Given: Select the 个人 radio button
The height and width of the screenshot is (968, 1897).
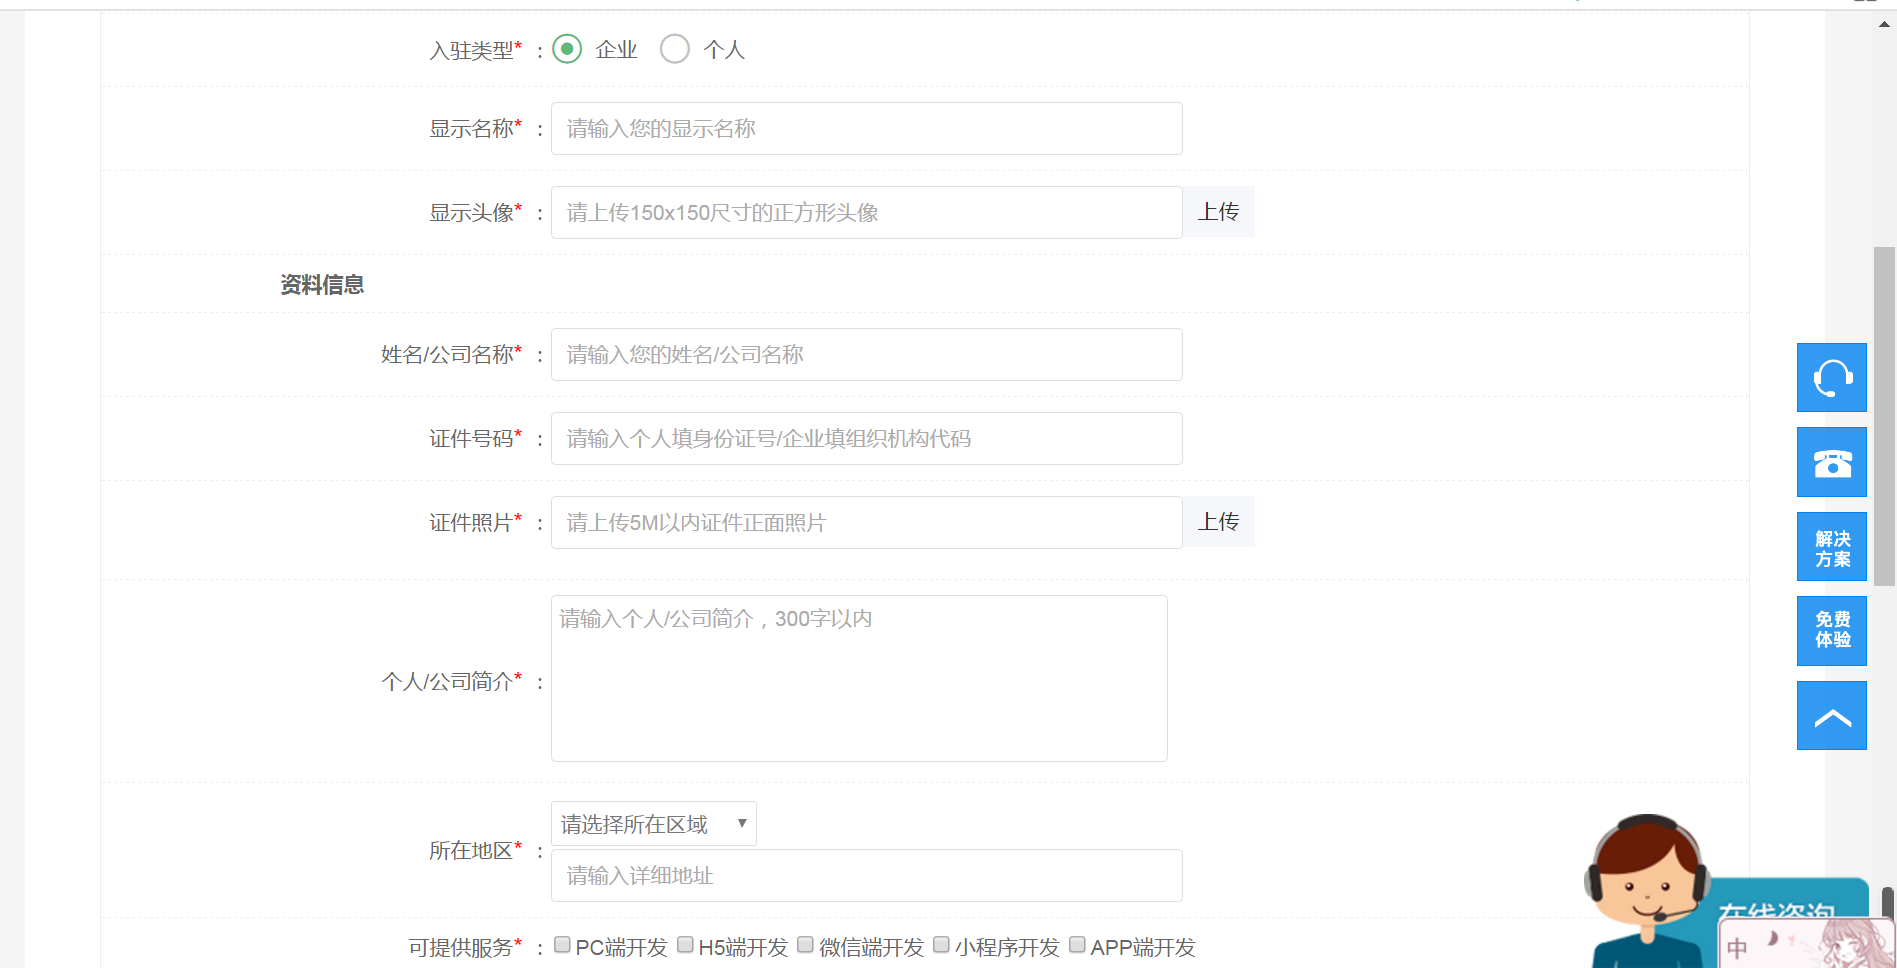Looking at the screenshot, I should click(675, 49).
